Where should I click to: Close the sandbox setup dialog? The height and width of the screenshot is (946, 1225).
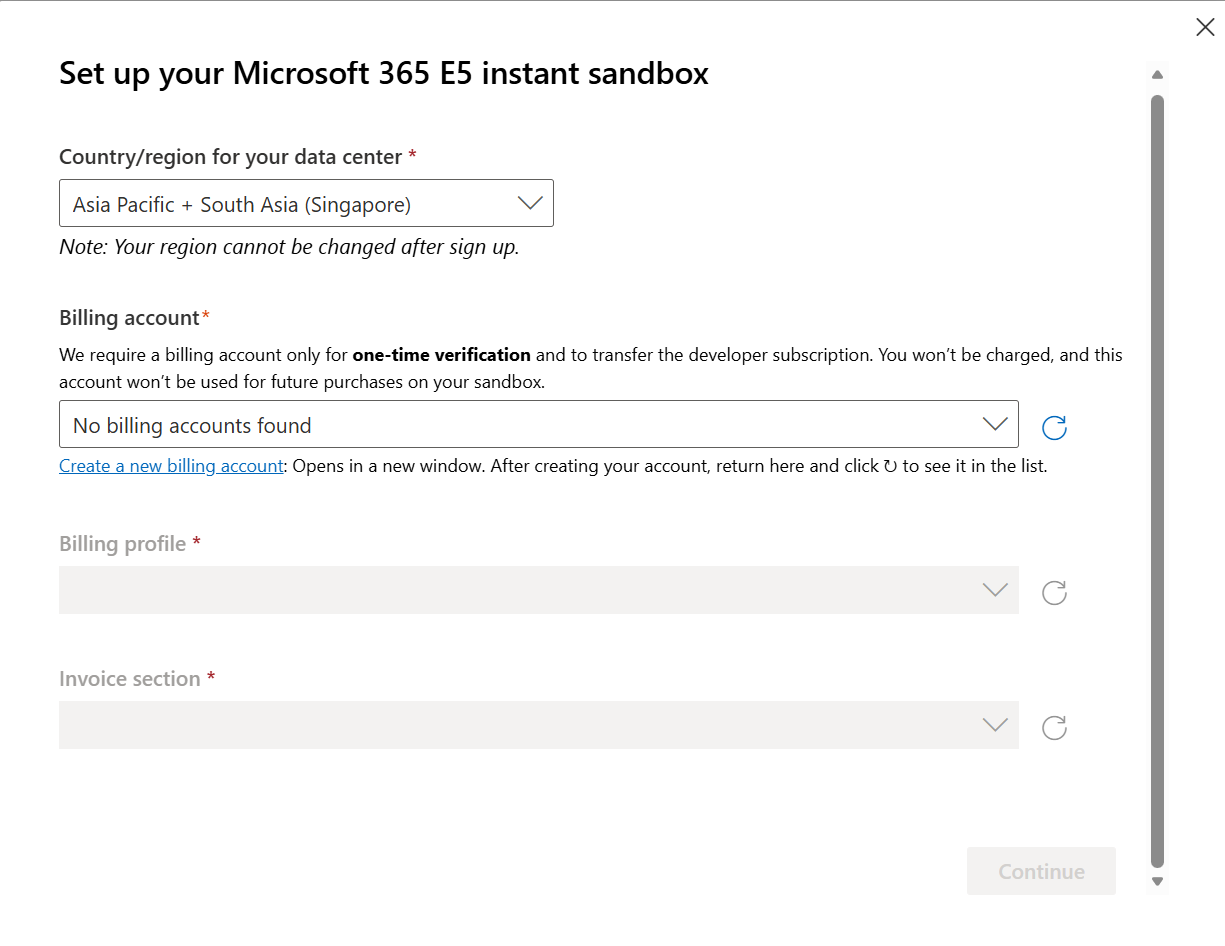[x=1205, y=27]
